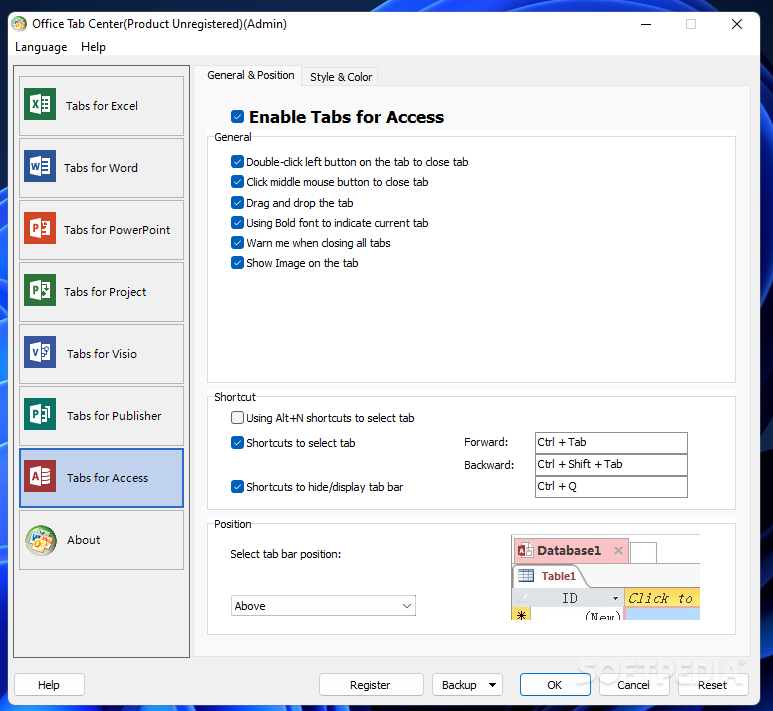Image resolution: width=773 pixels, height=711 pixels.
Task: Select Tabs for Access label
Action: (107, 478)
